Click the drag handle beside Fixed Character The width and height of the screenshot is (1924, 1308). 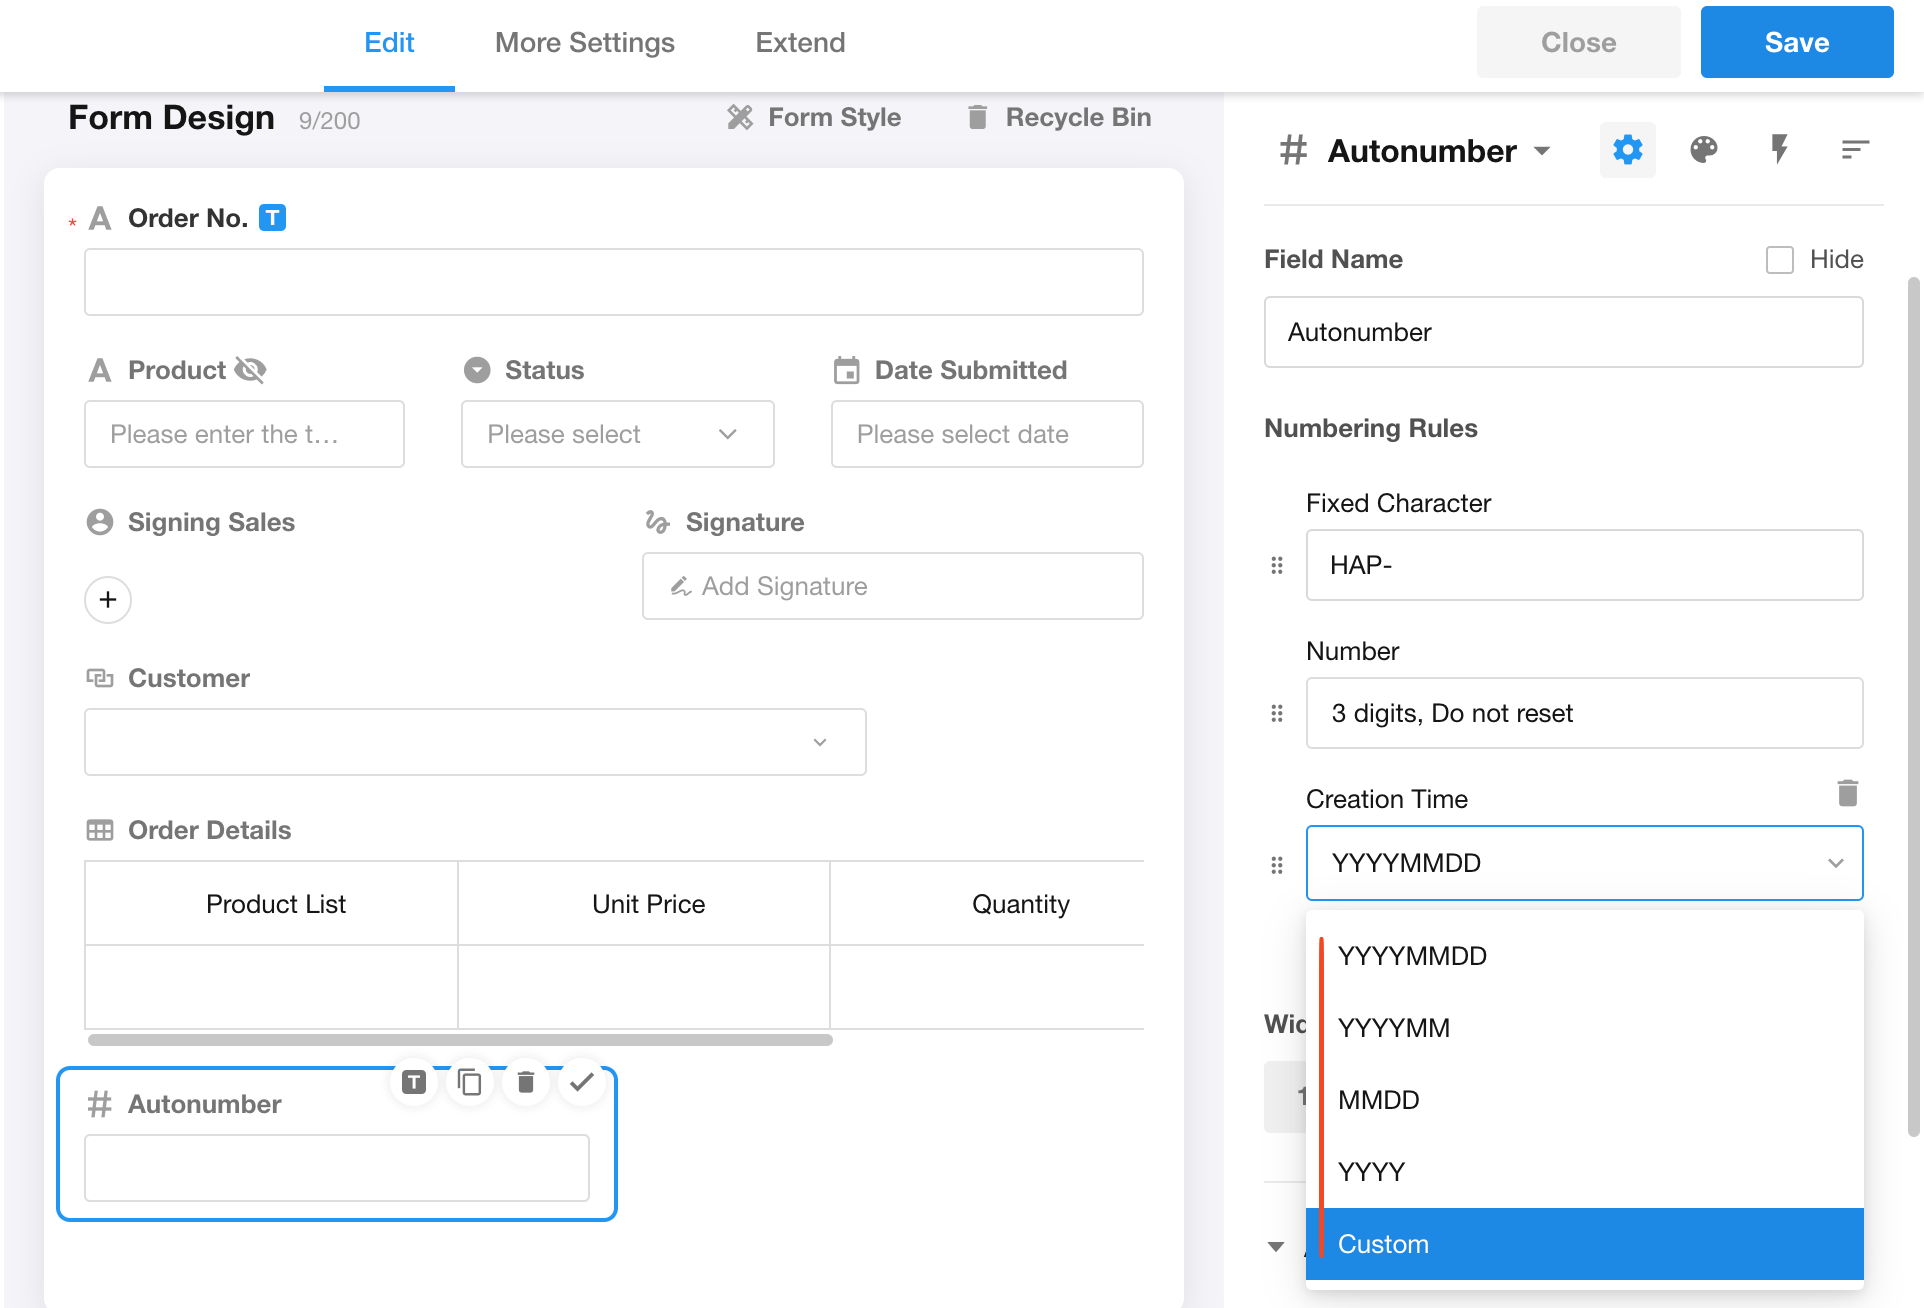(1277, 565)
